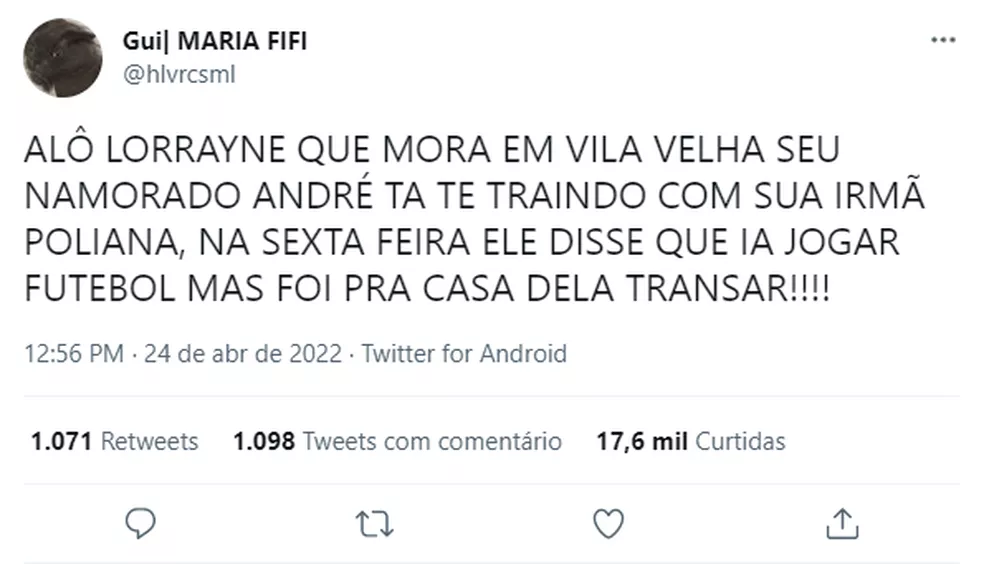
Task: Click the reply speech bubble icon
Action: coord(142,522)
